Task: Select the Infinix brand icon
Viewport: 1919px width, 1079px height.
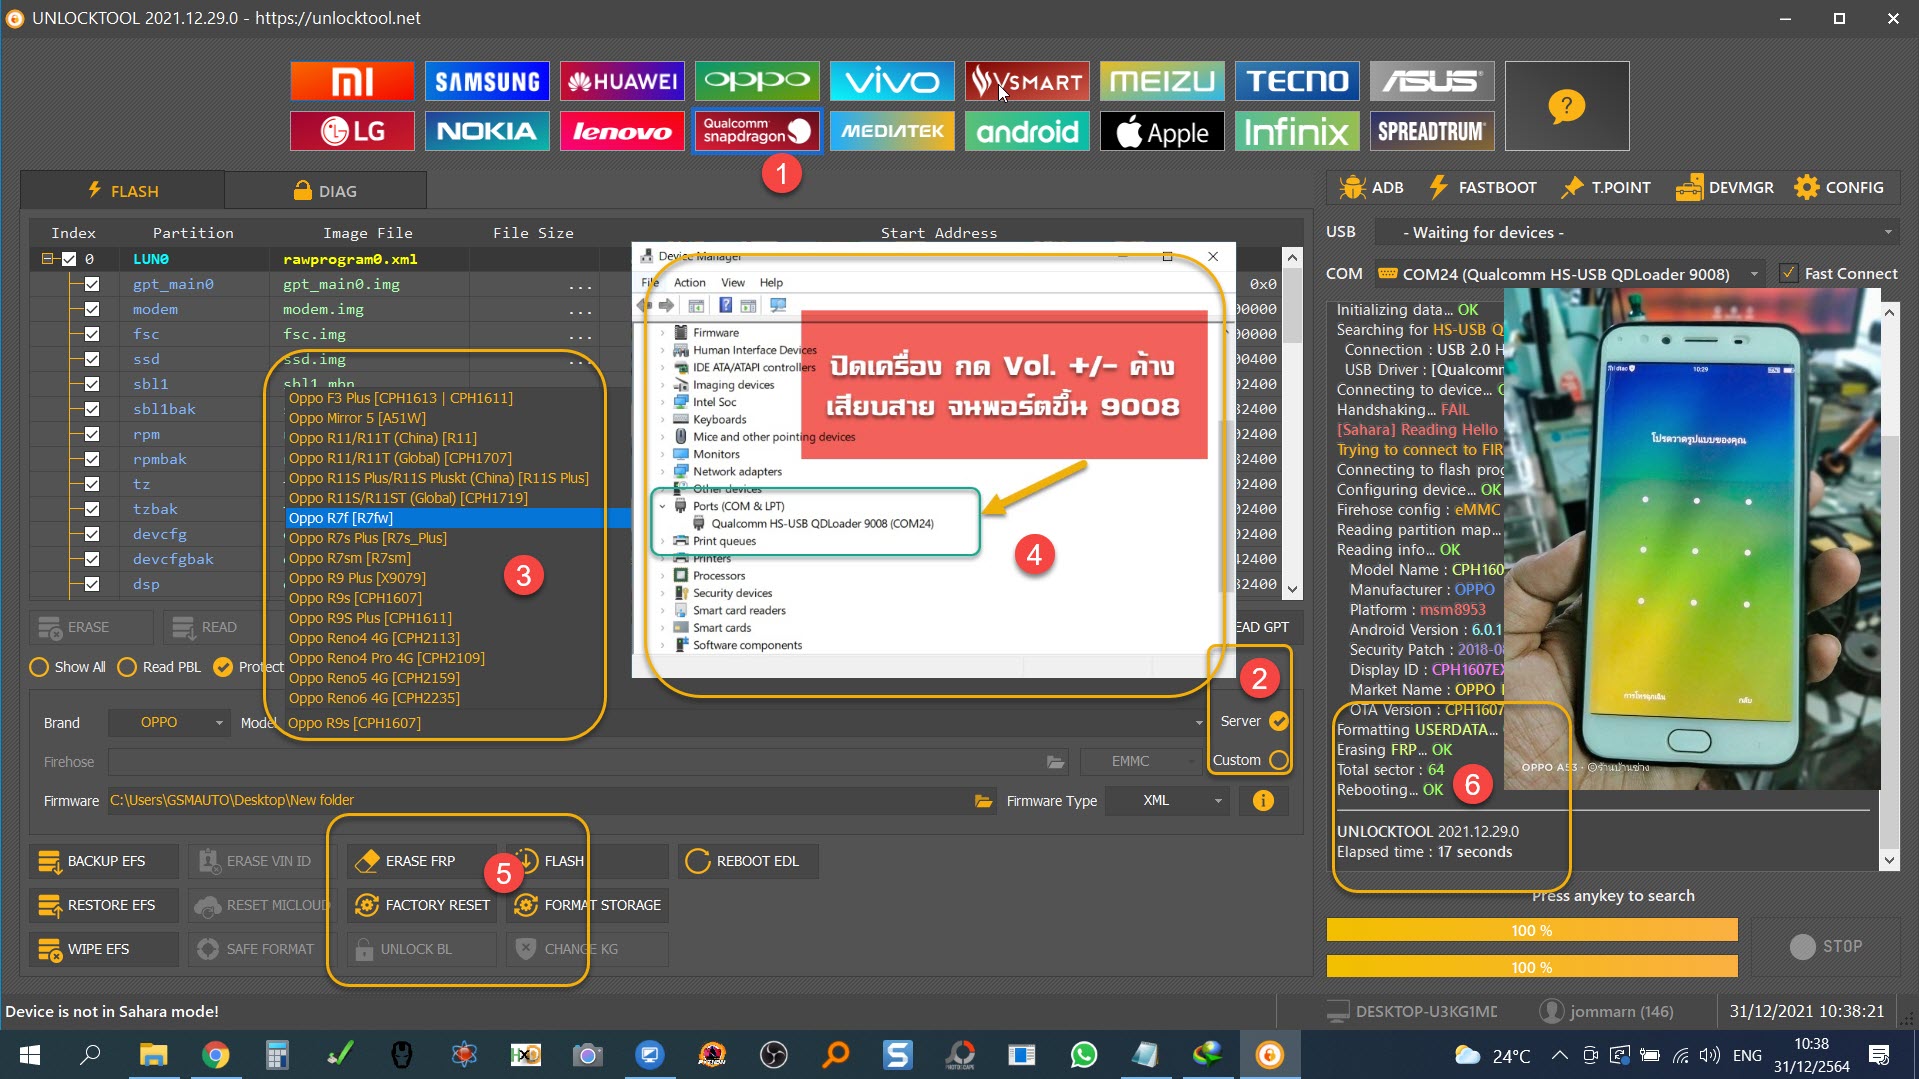Action: point(1297,131)
